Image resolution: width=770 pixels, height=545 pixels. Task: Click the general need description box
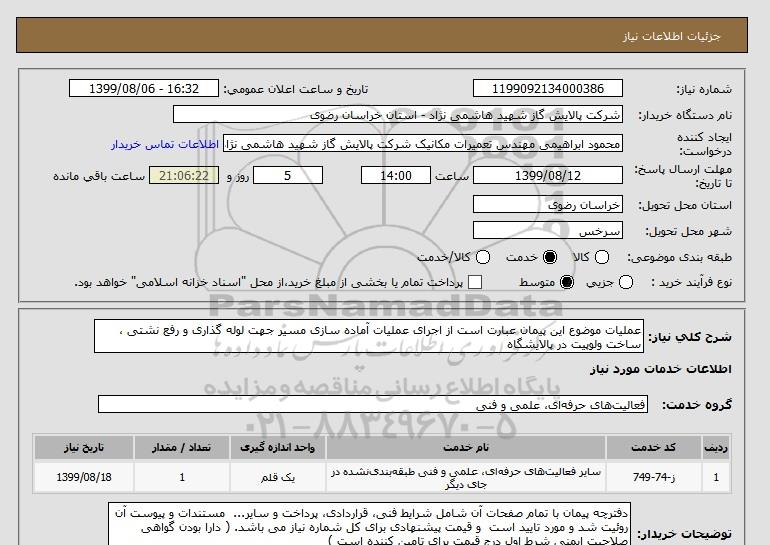tap(369, 337)
